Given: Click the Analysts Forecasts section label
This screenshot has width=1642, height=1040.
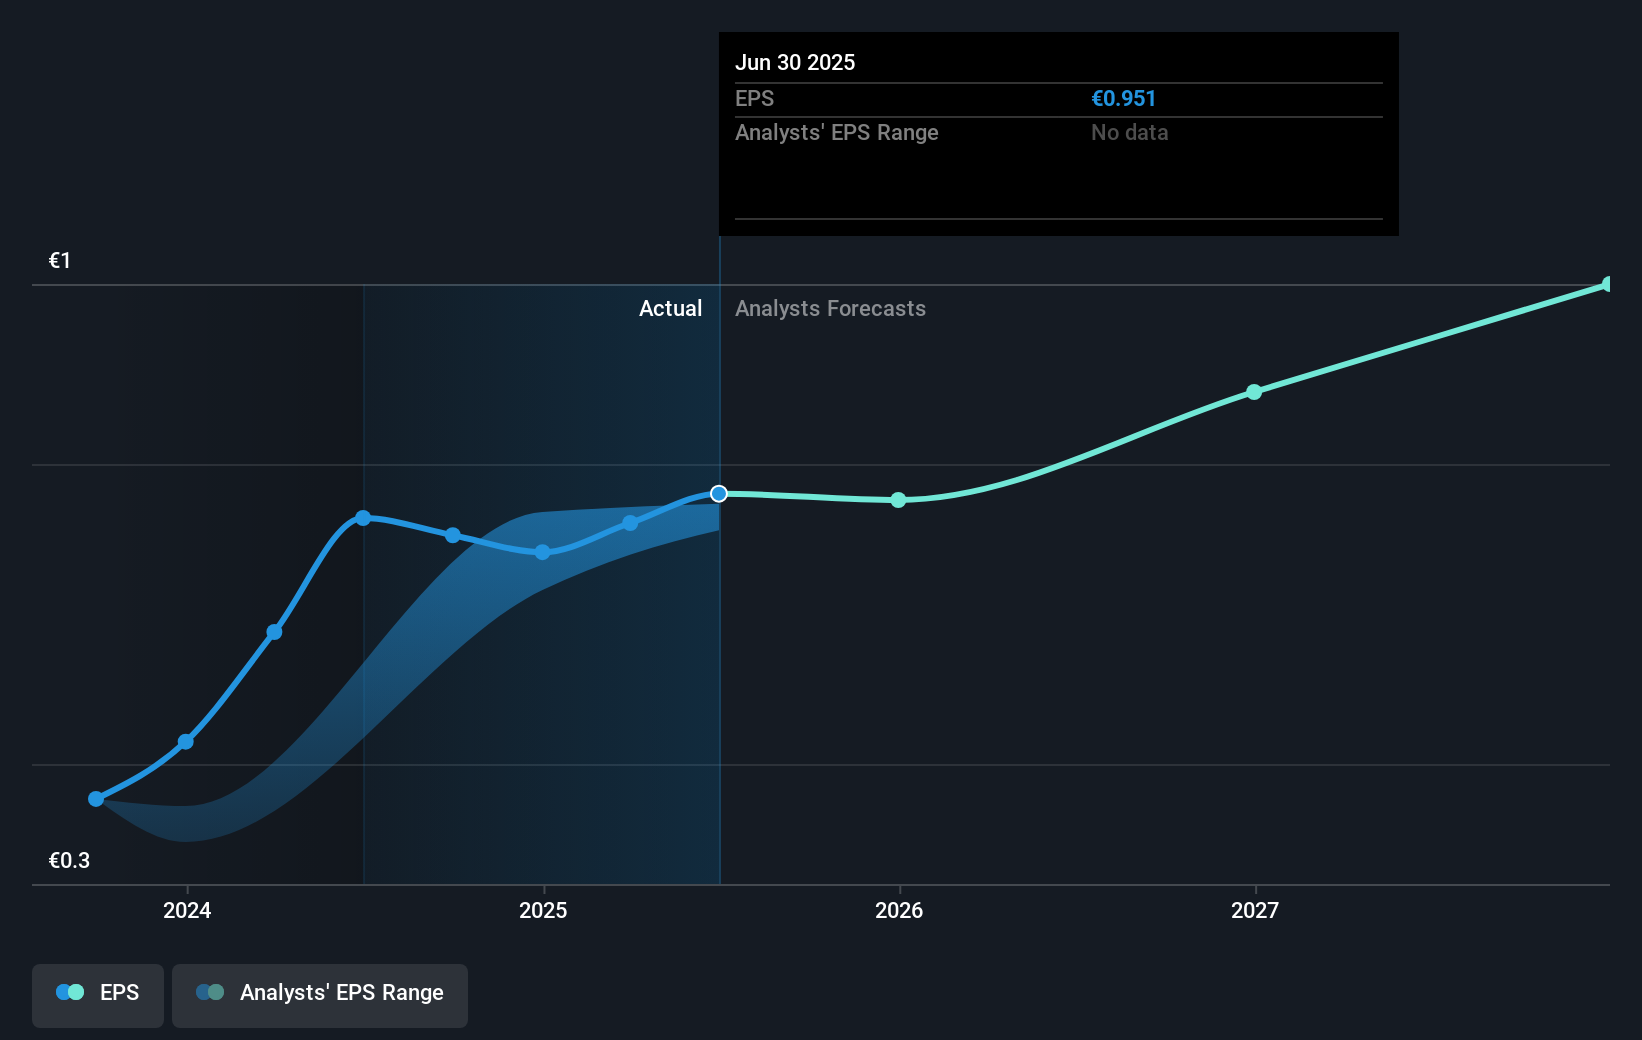Looking at the screenshot, I should (830, 309).
